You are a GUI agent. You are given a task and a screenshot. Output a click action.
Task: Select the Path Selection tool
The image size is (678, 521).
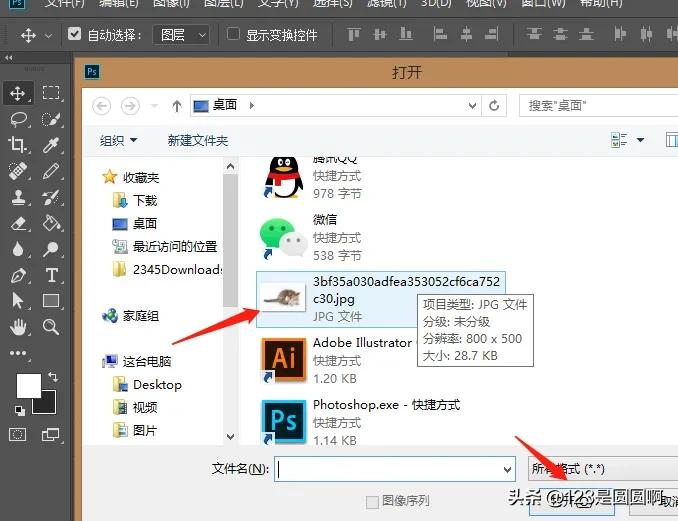[x=18, y=300]
